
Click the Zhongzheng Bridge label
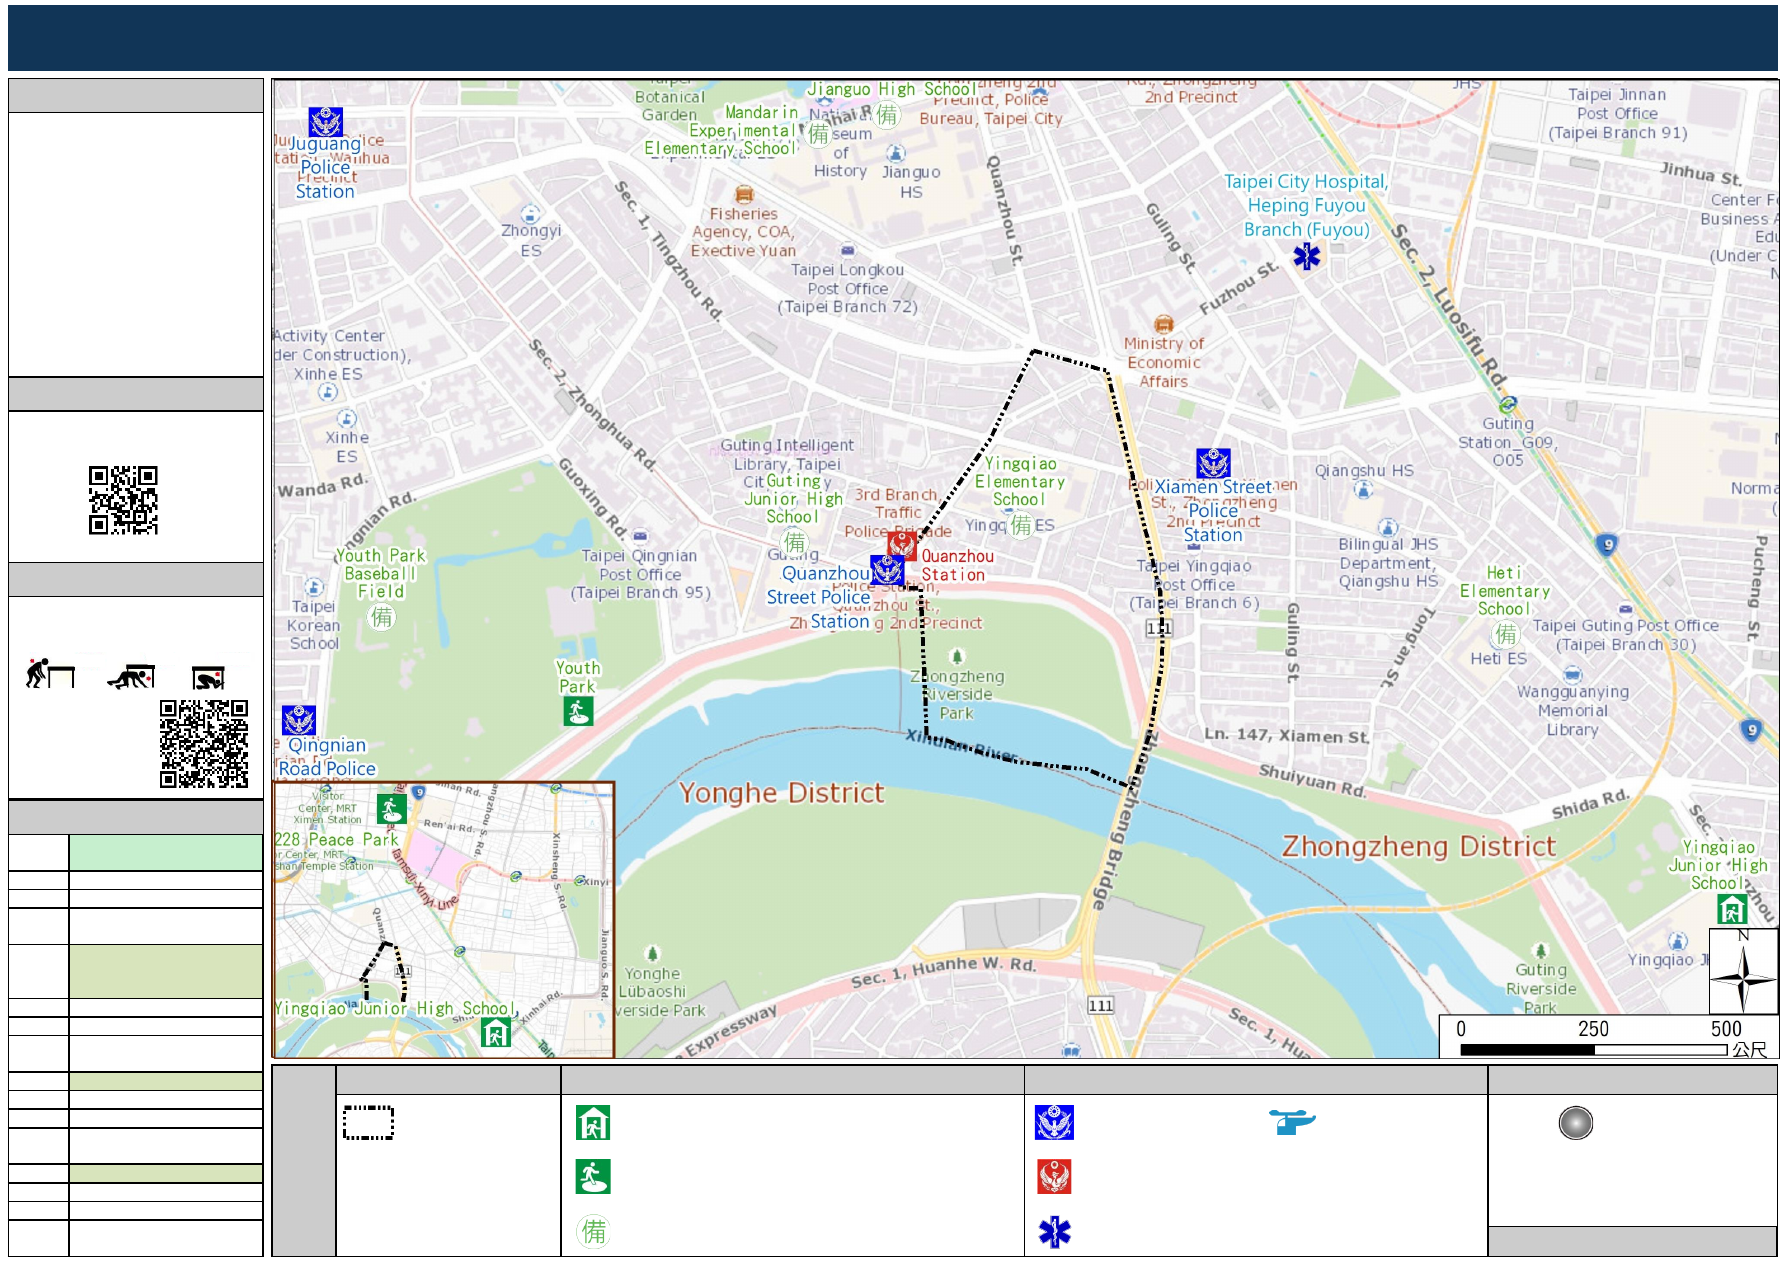pyautogui.click(x=1126, y=820)
